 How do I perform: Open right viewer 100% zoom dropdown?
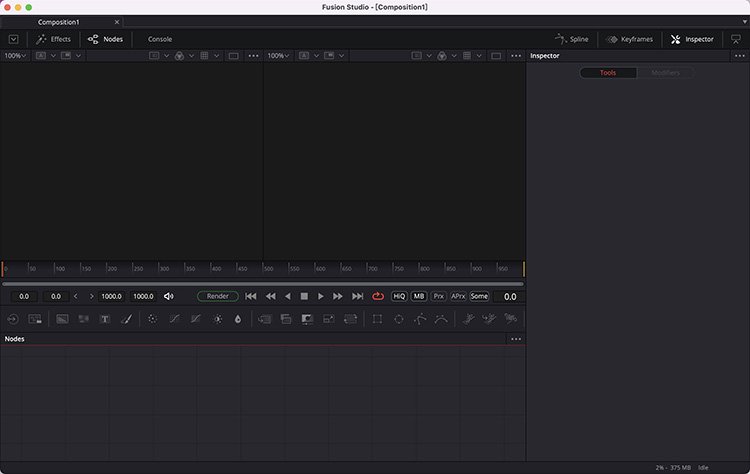[x=278, y=56]
